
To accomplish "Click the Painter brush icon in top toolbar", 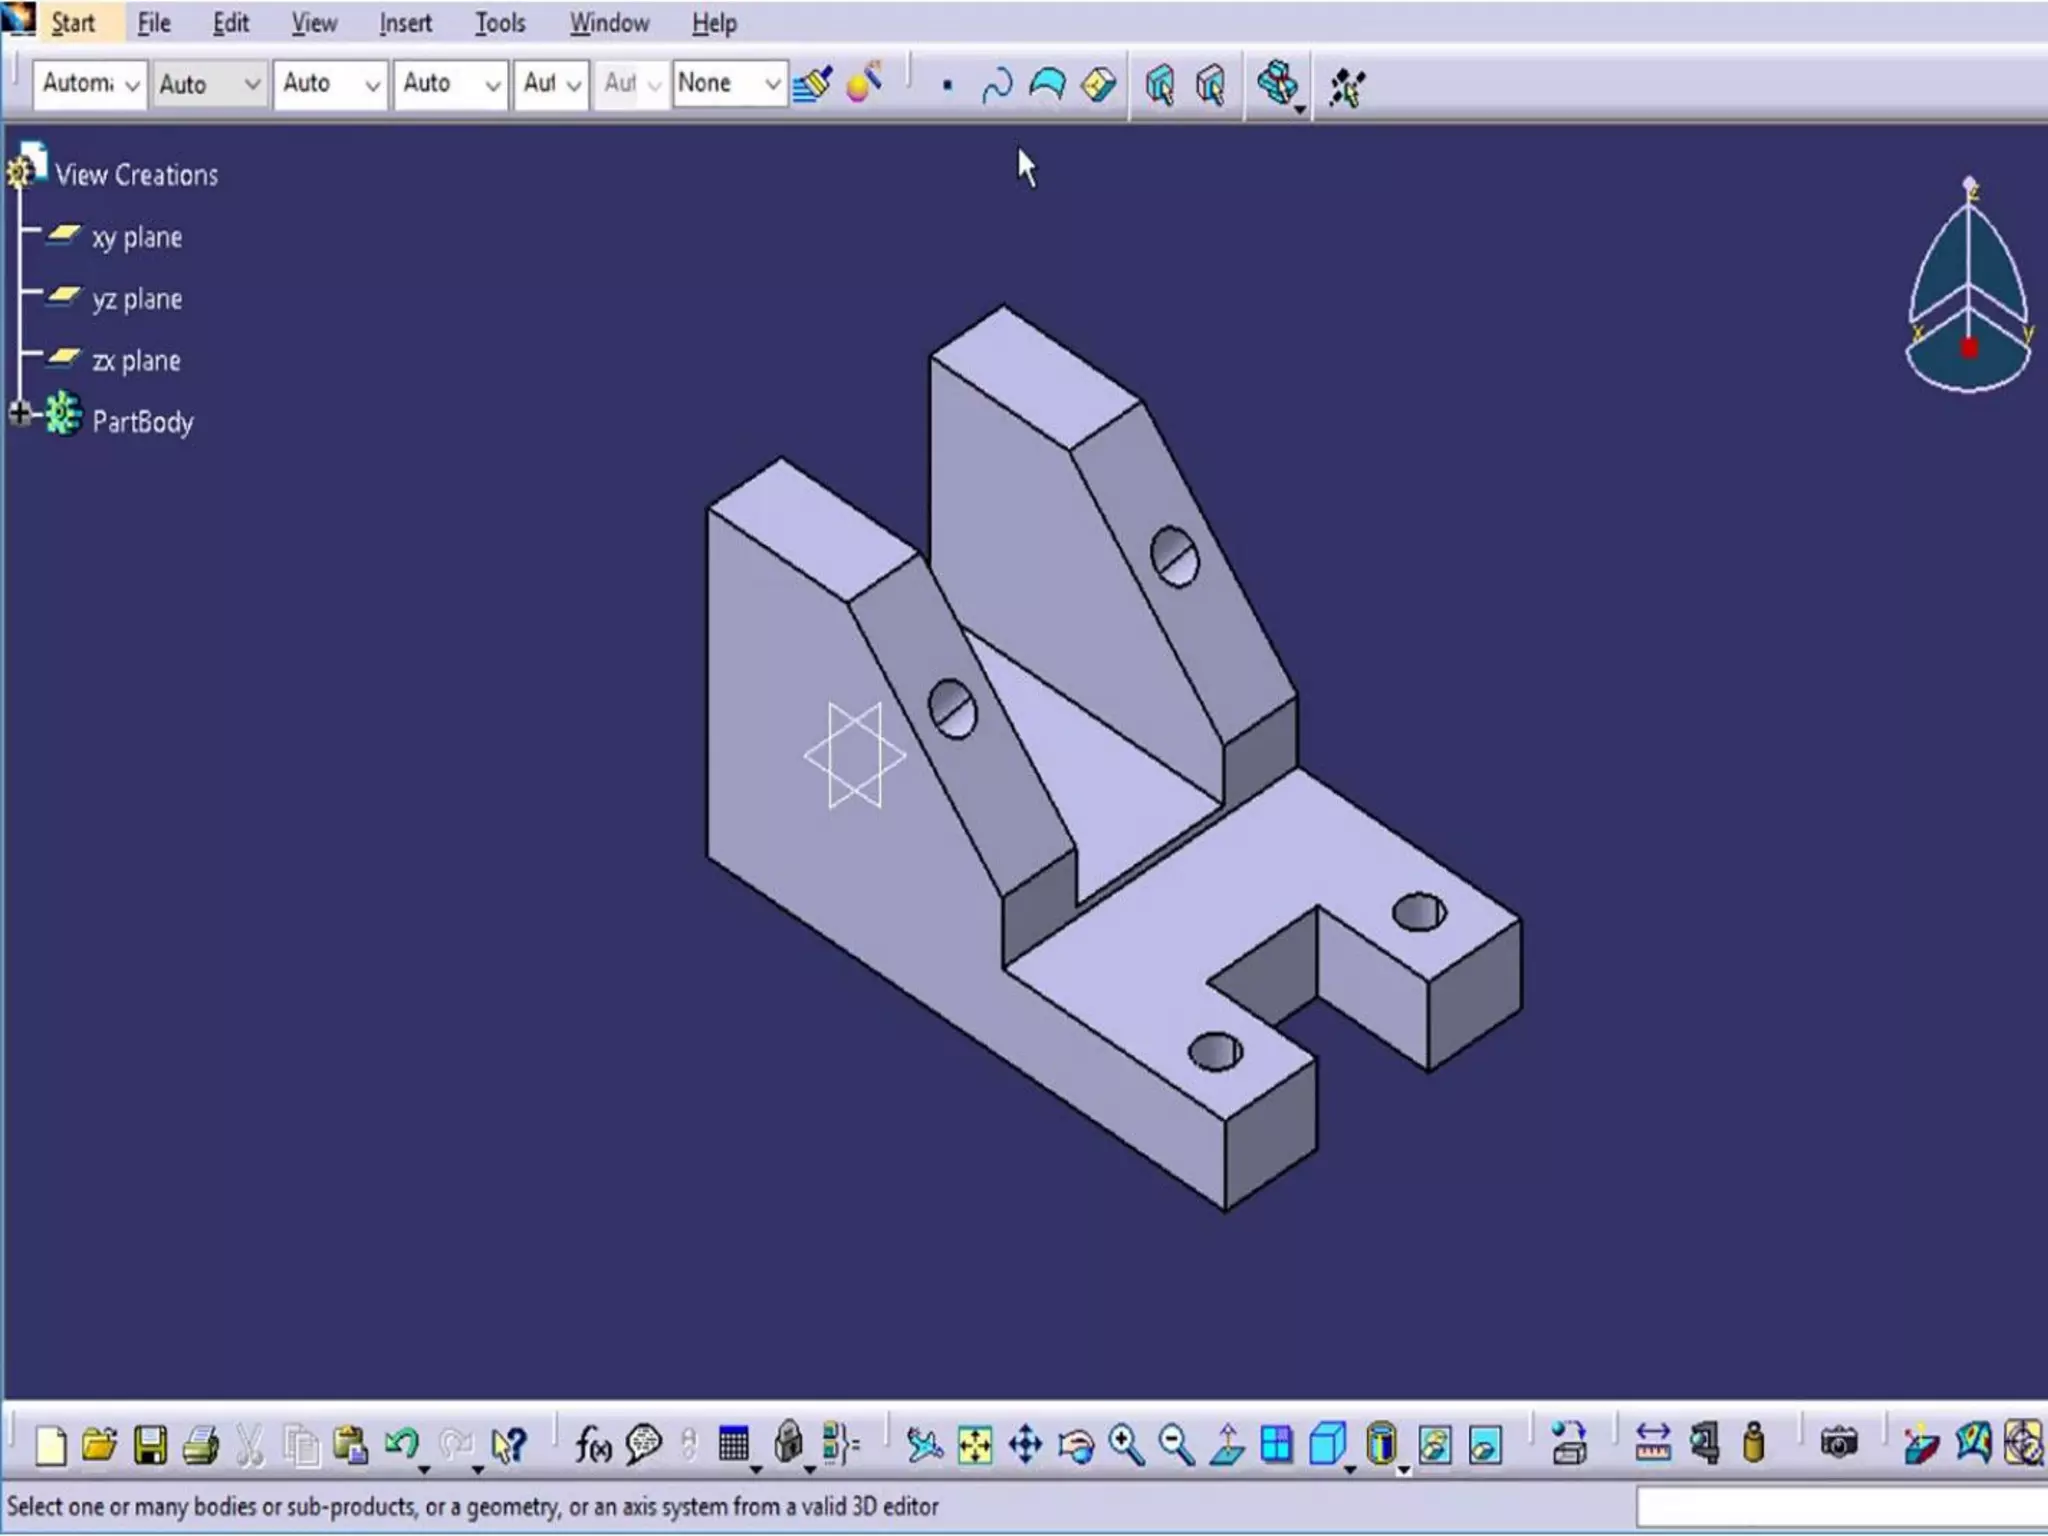I will point(813,84).
